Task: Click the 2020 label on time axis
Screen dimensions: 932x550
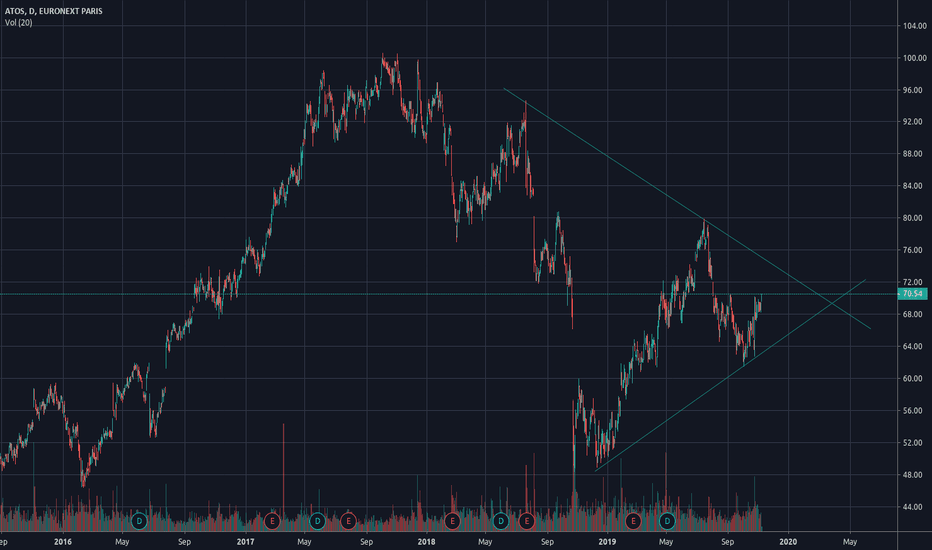Action: click(x=788, y=542)
